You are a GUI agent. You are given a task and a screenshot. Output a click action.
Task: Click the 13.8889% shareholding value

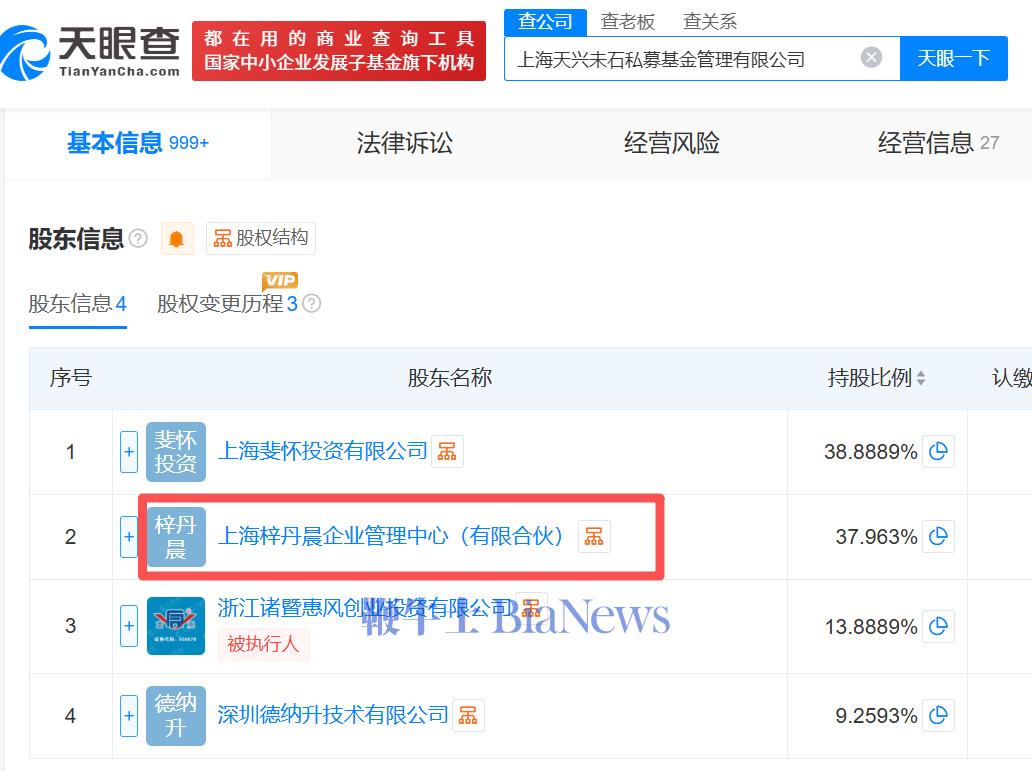coord(871,626)
